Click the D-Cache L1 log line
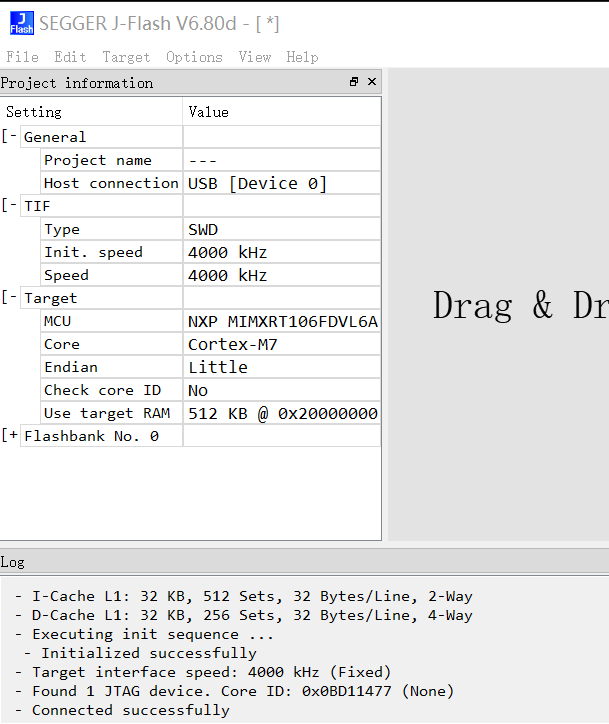This screenshot has width=609, height=724. click(x=244, y=615)
